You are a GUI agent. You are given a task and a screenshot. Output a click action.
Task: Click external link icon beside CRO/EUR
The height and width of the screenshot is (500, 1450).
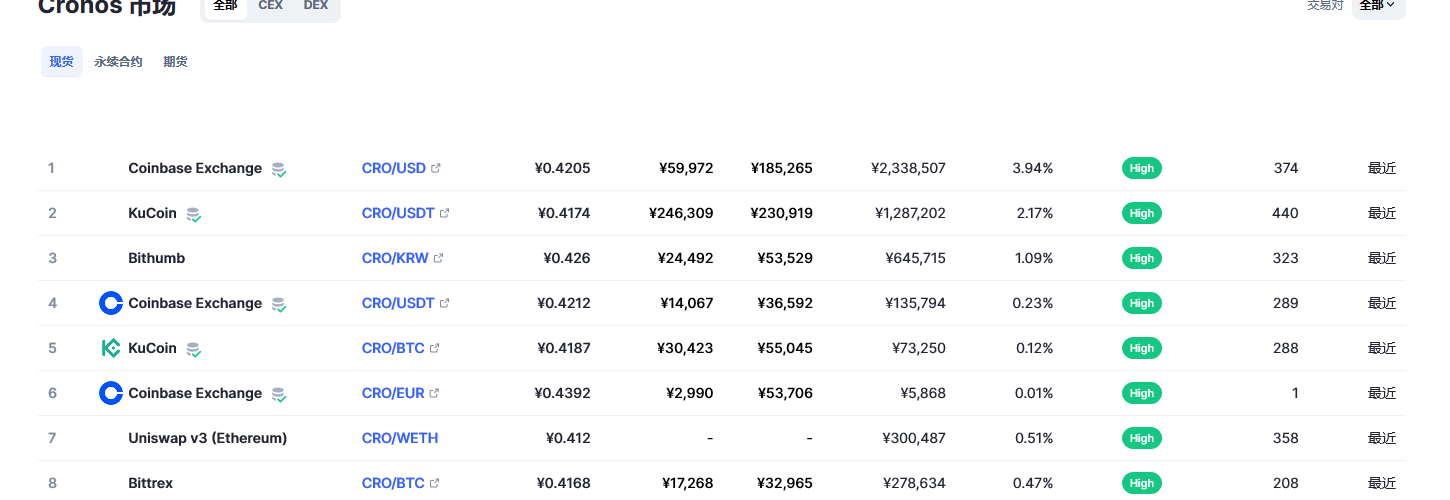point(435,393)
